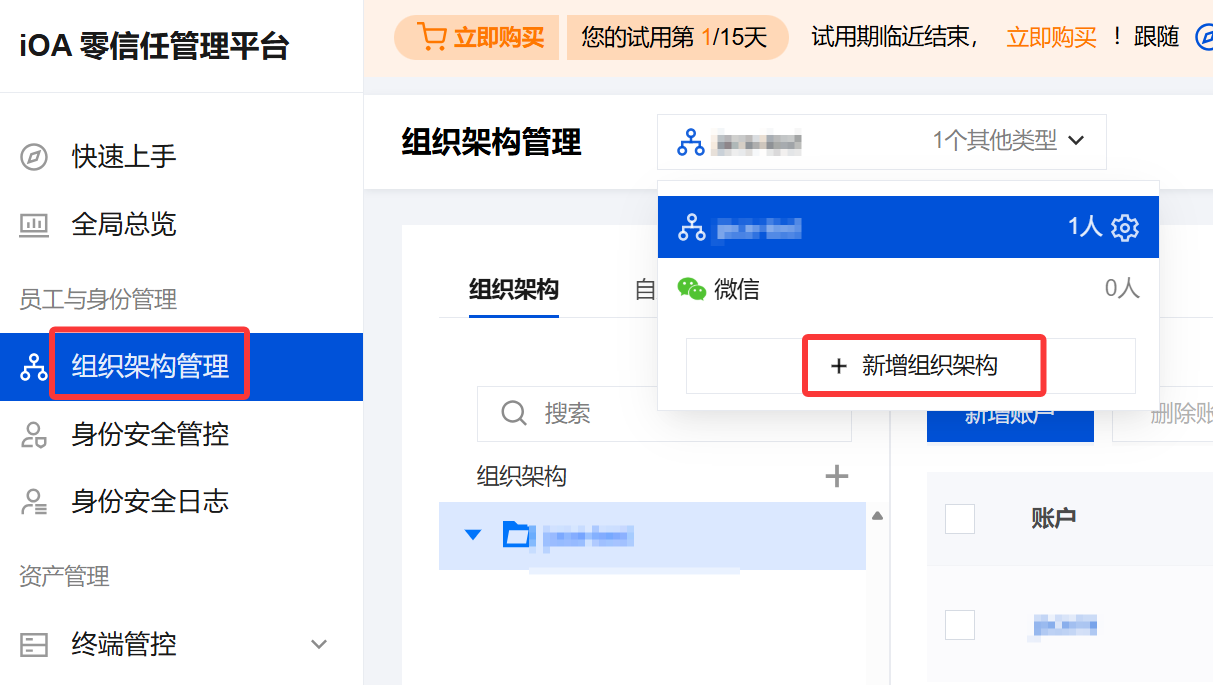Click the green WeChat icon
Viewport: 1213px width, 685px height.
pyautogui.click(x=691, y=289)
